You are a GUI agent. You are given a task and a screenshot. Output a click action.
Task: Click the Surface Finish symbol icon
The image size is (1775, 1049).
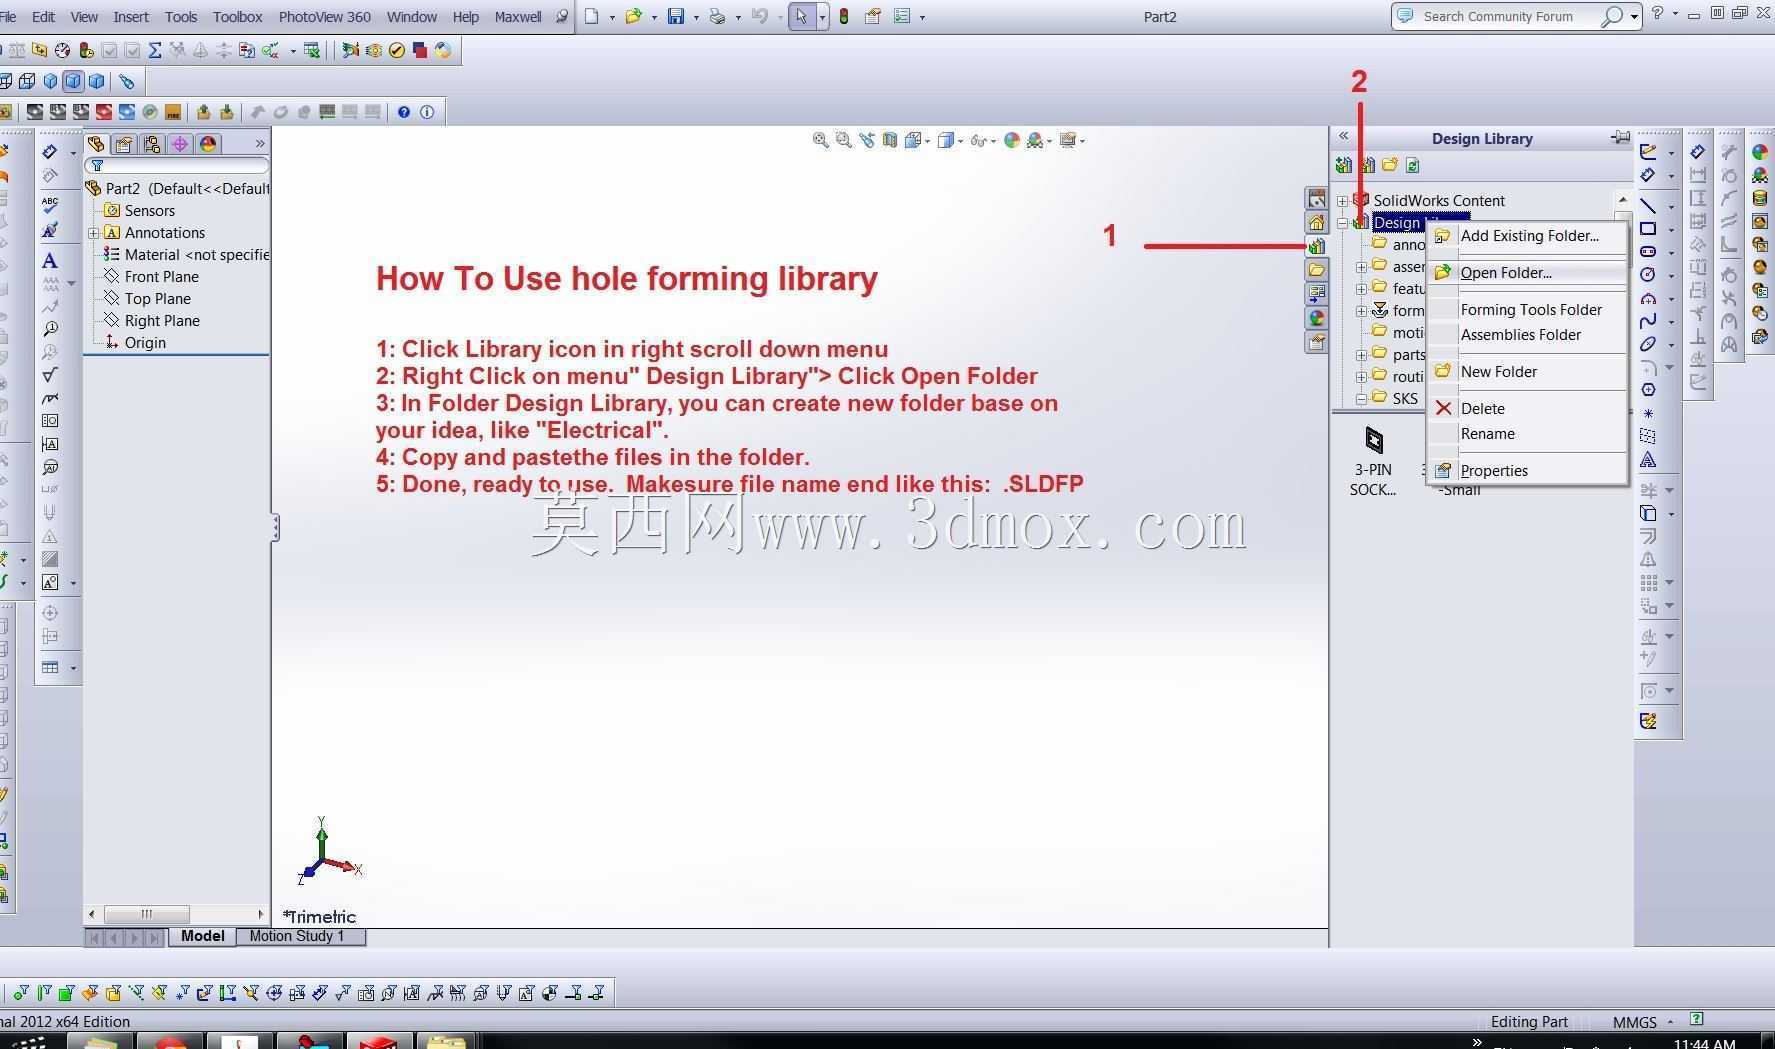click(50, 375)
